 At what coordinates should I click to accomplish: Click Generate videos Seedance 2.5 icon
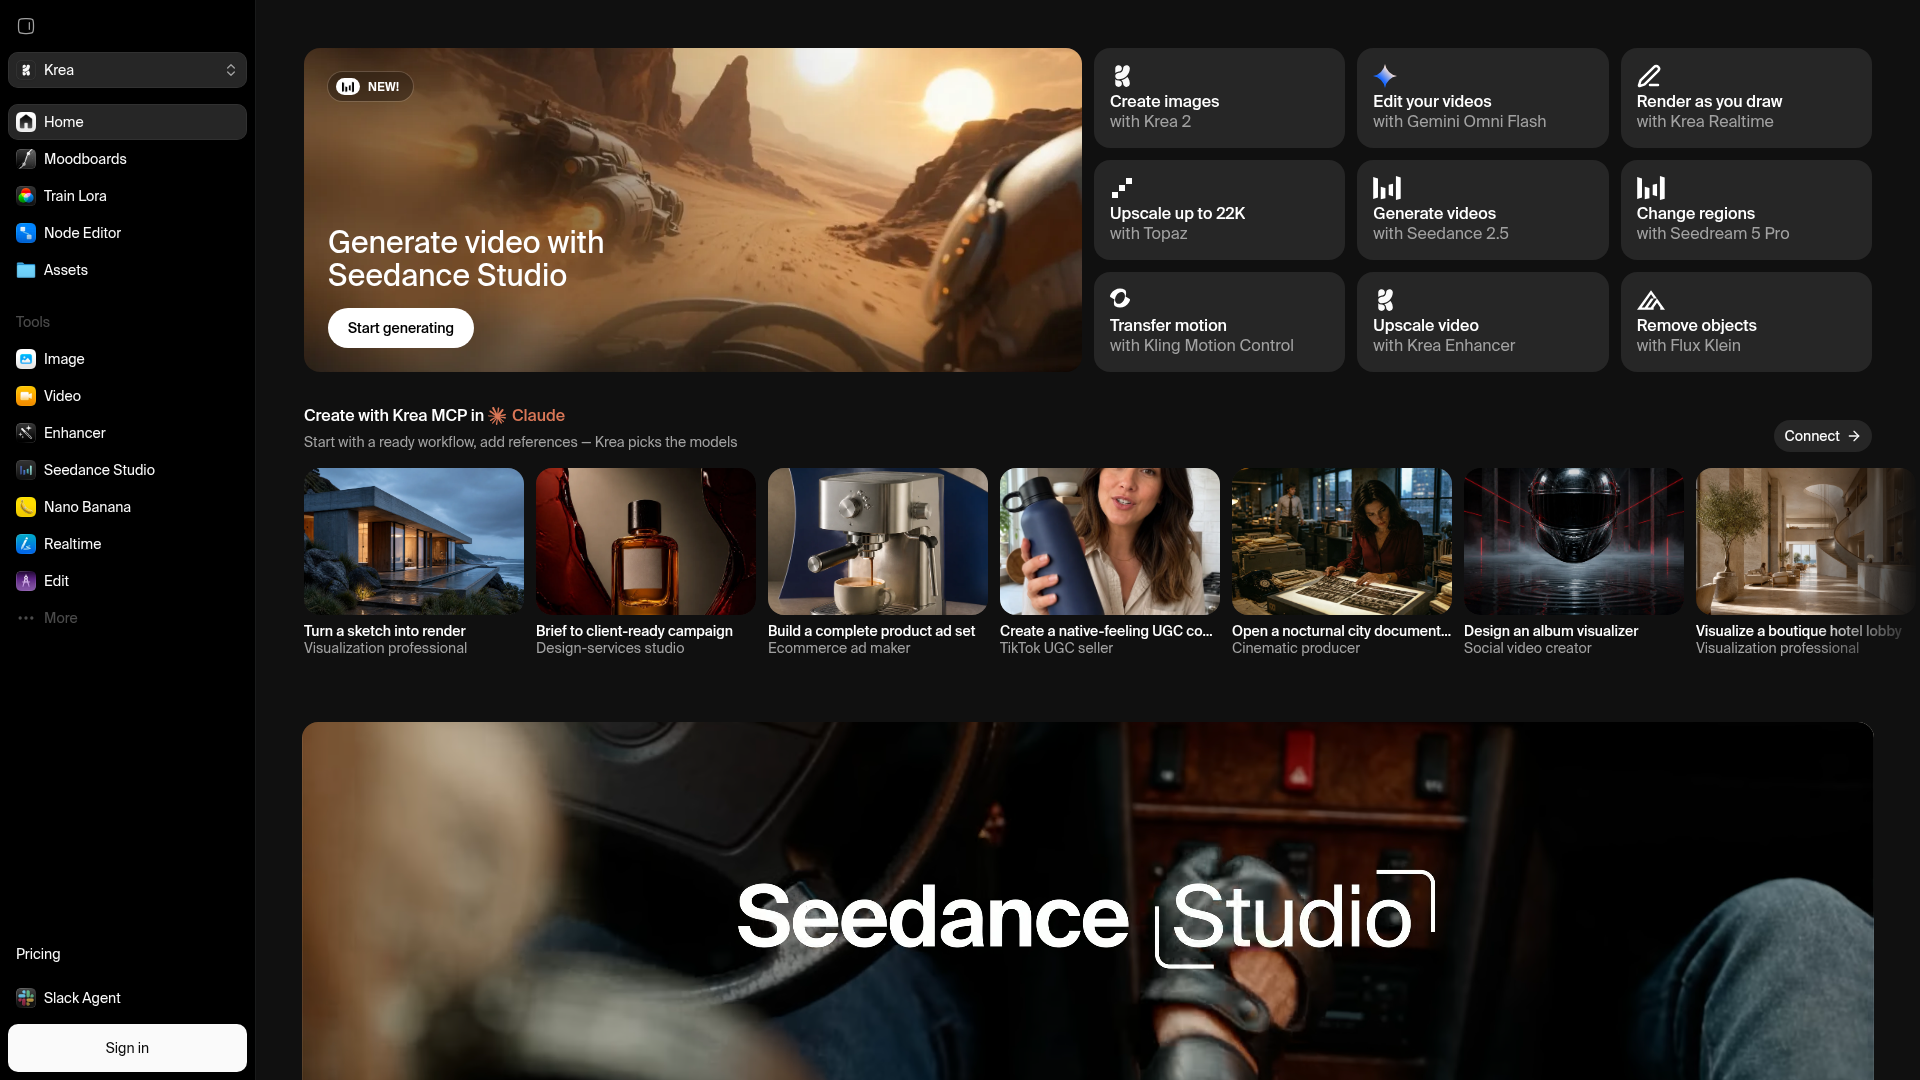(x=1386, y=188)
